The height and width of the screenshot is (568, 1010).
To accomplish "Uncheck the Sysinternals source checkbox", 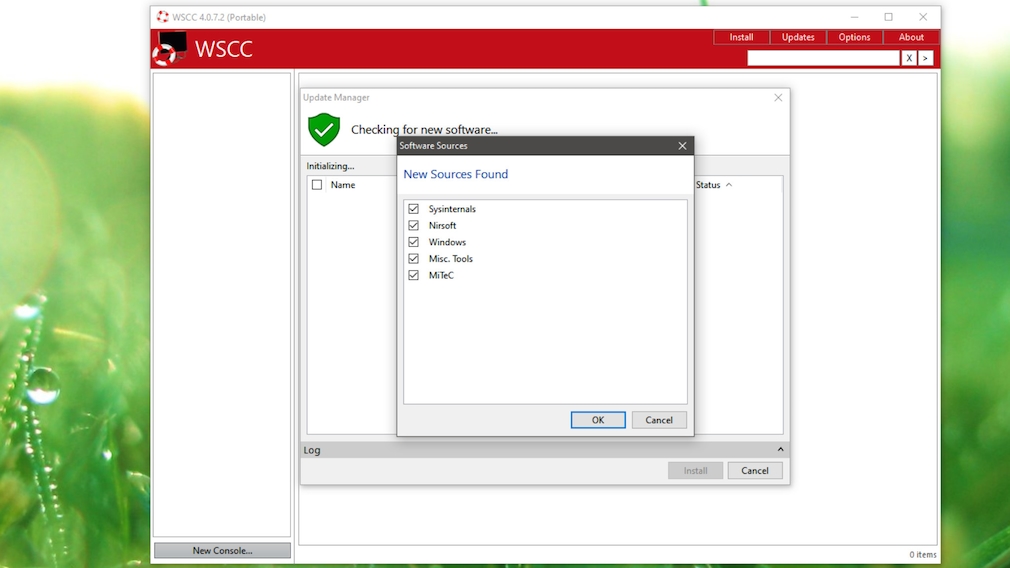I will (x=413, y=209).
